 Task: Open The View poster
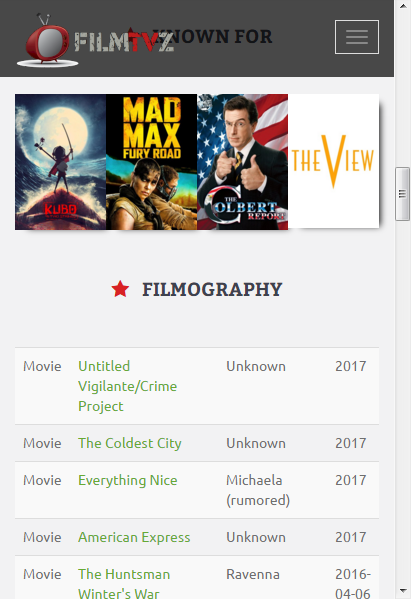coord(333,161)
